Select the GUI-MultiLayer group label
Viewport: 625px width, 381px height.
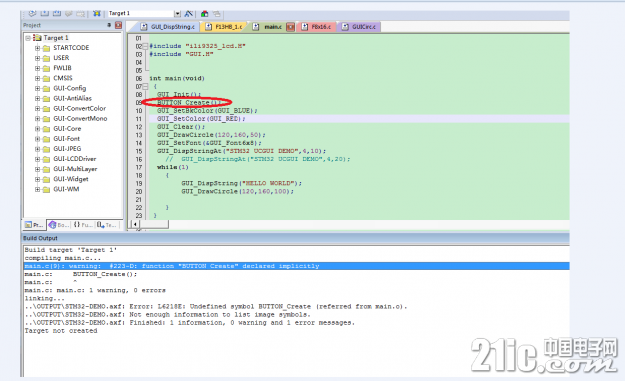(x=75, y=169)
